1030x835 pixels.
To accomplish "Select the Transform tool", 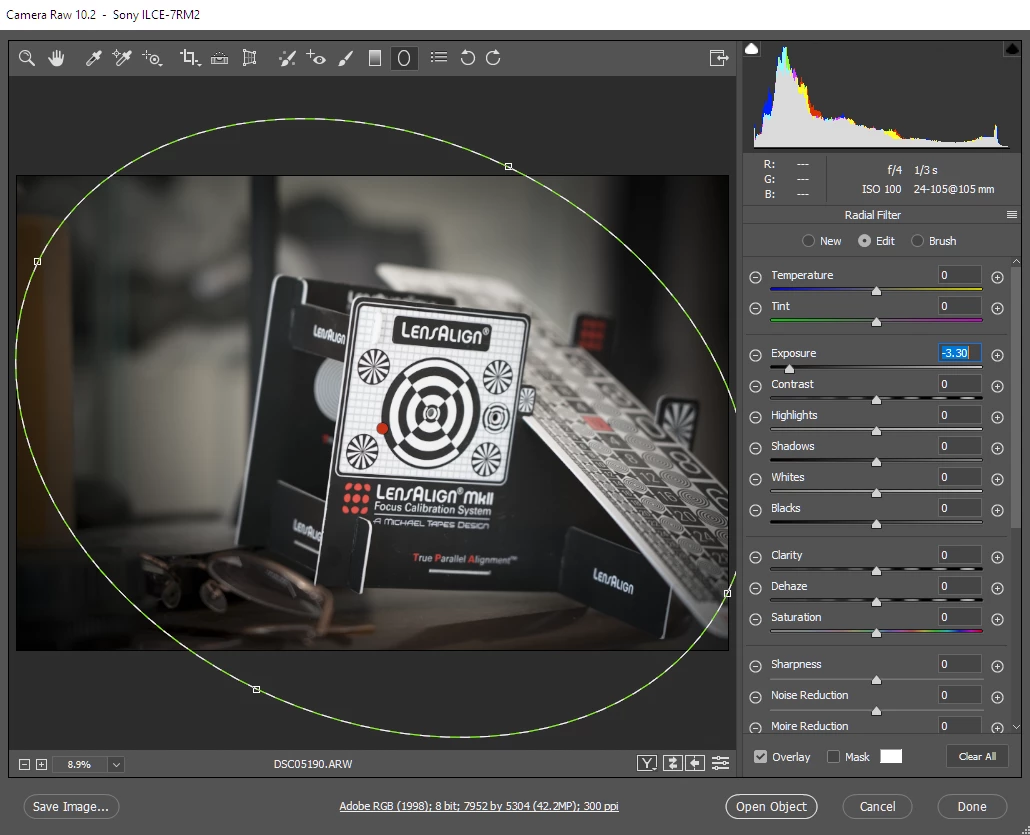I will [250, 58].
